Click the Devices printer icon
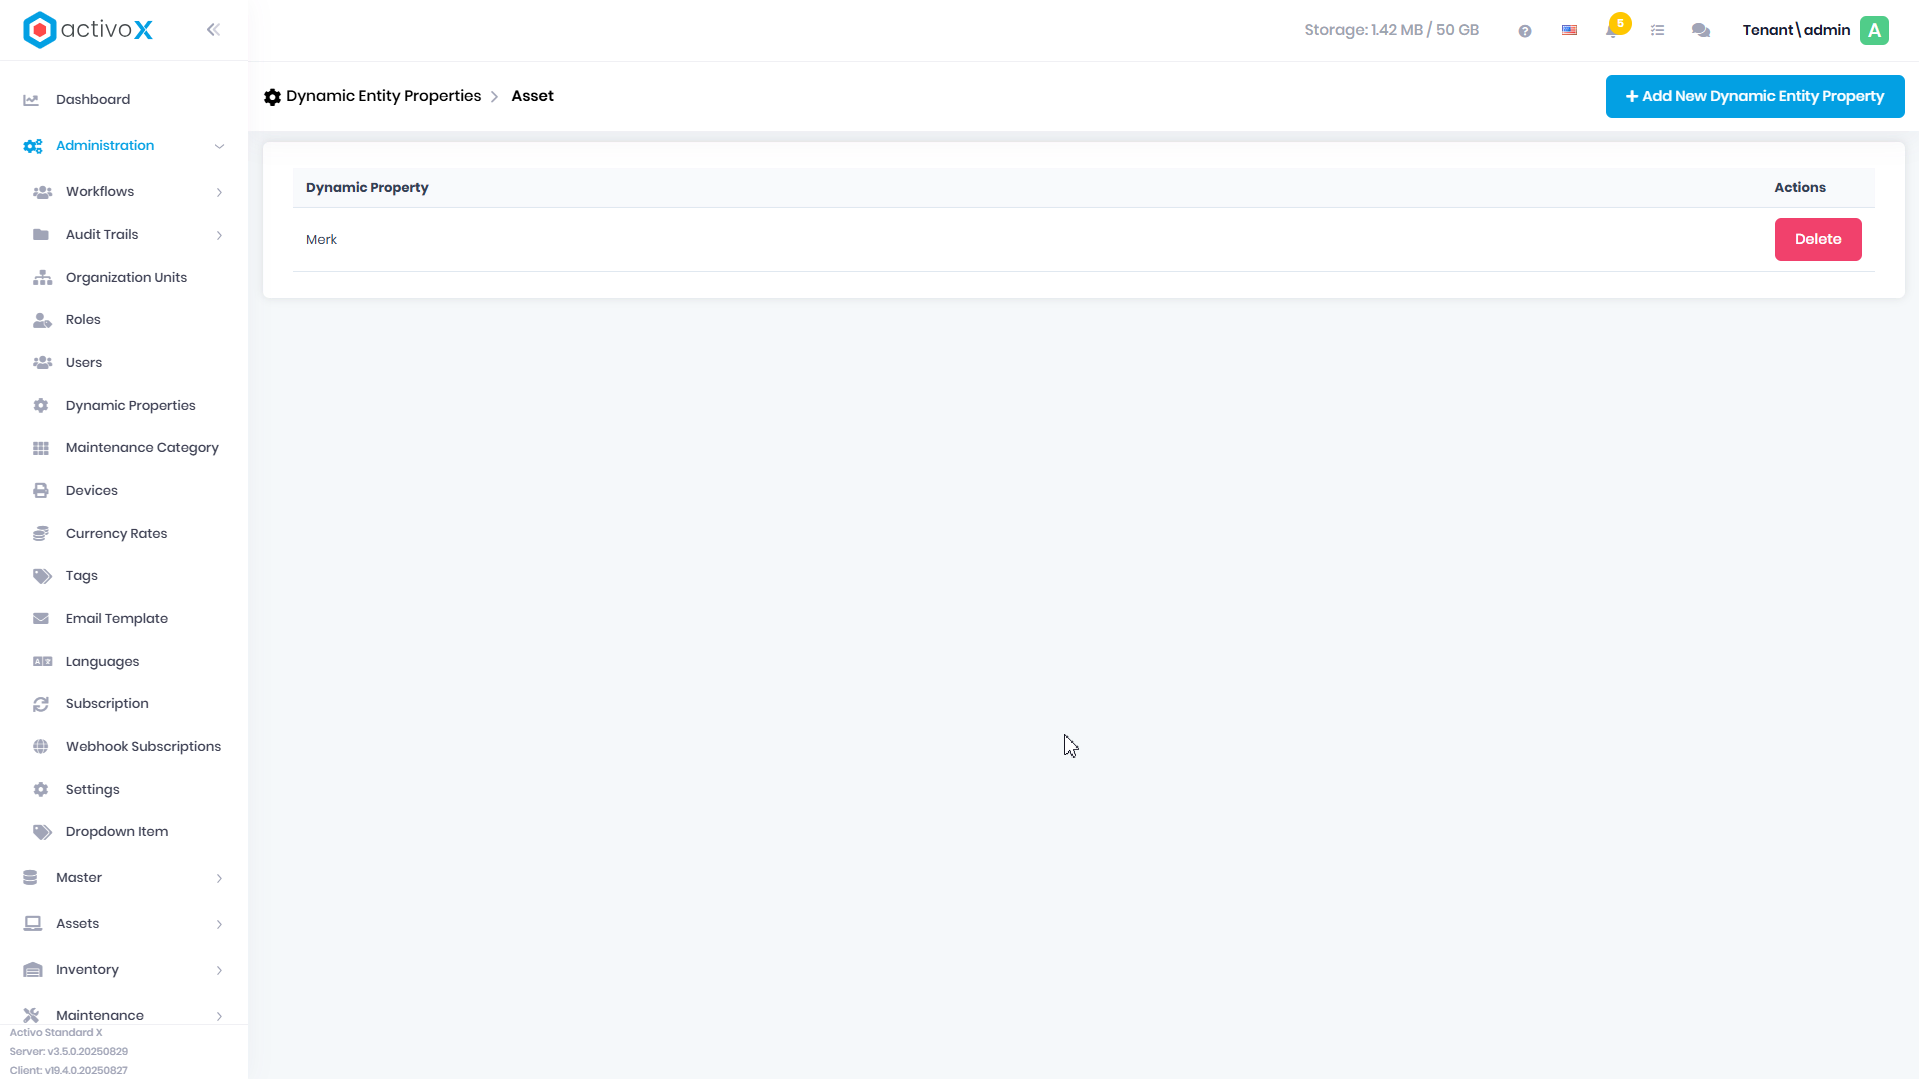Screen dimensions: 1919x1079 [41, 491]
